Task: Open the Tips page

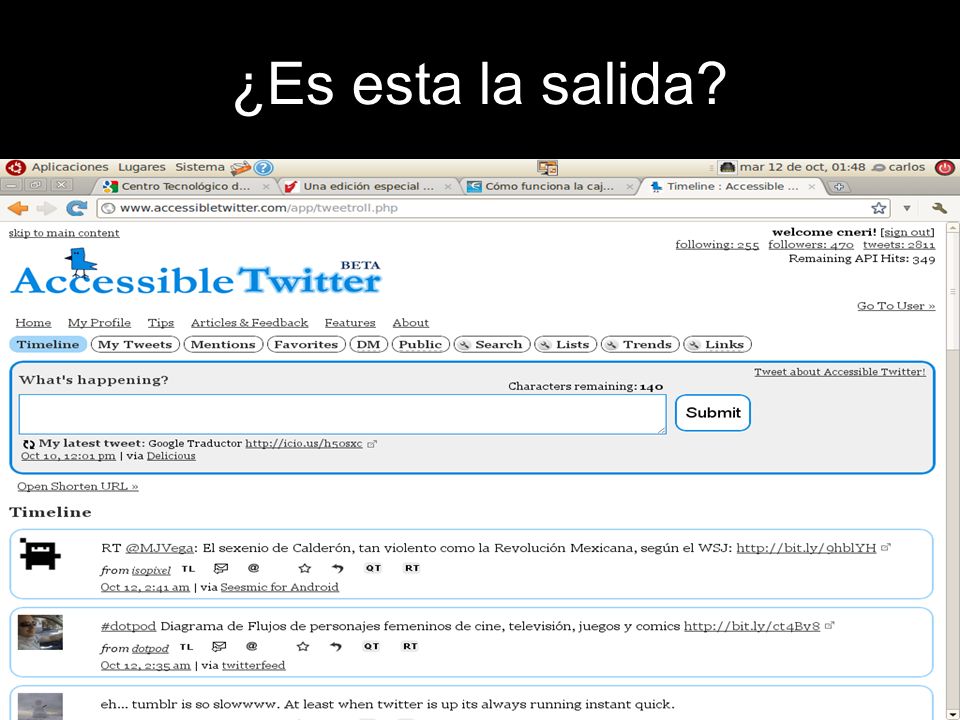Action: 160,323
